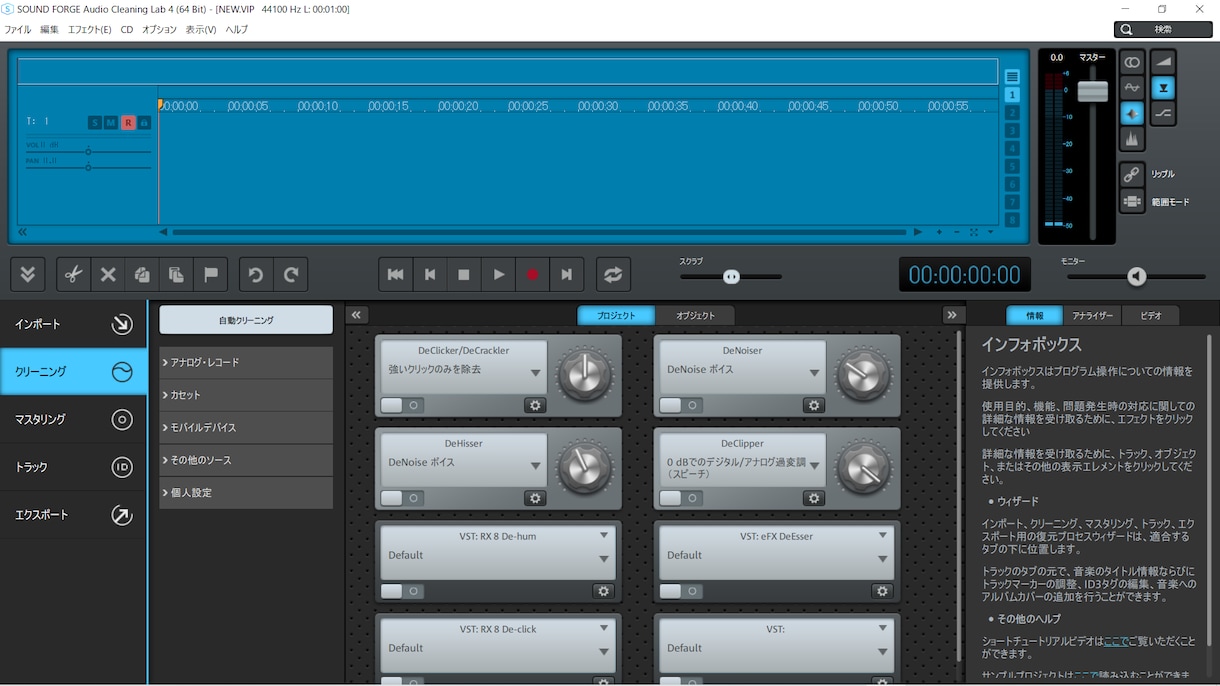This screenshot has height=686, width=1220.
Task: Open DeNoiser gear settings
Action: 814,405
